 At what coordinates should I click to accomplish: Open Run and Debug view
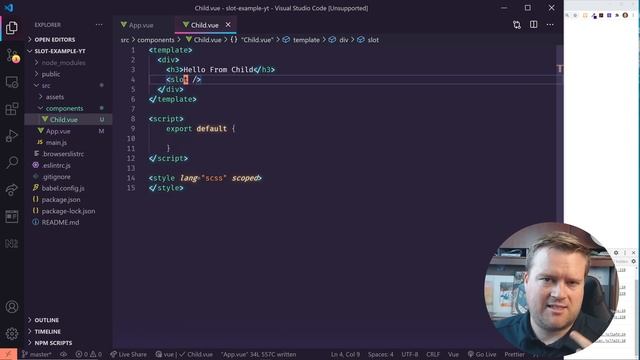pos(12,136)
